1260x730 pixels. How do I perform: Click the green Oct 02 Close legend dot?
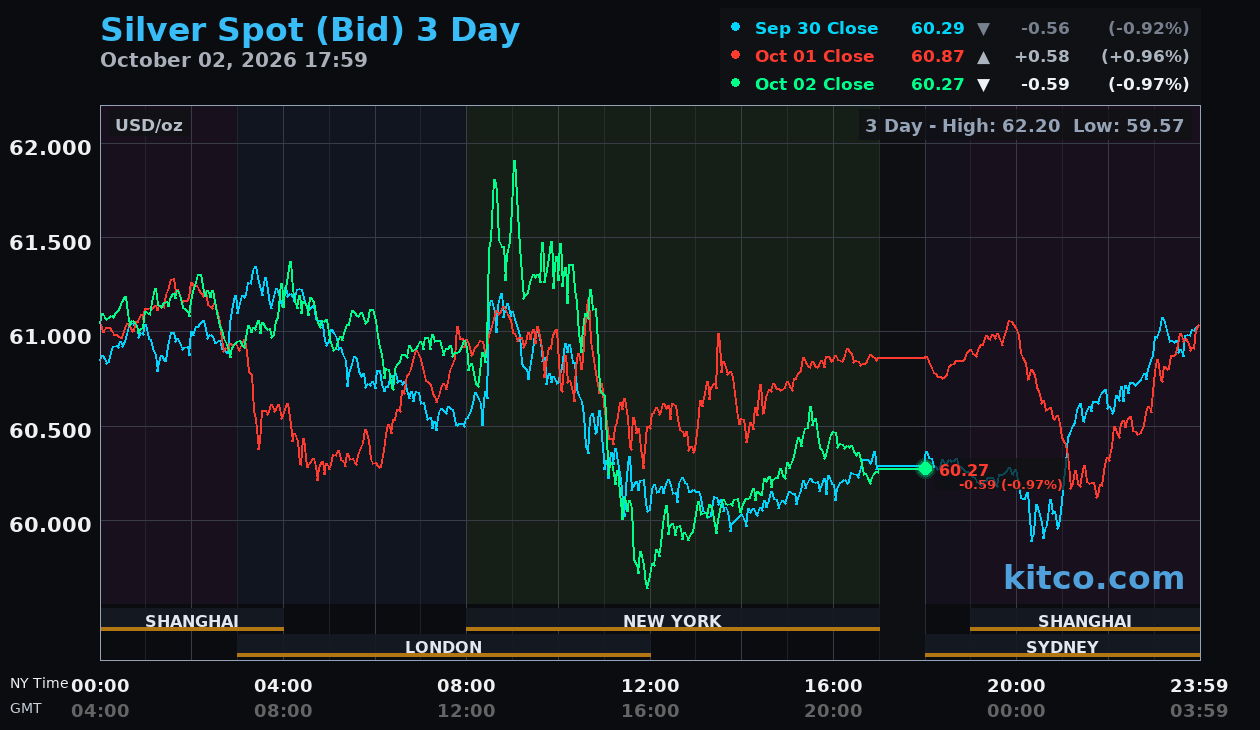tap(736, 84)
